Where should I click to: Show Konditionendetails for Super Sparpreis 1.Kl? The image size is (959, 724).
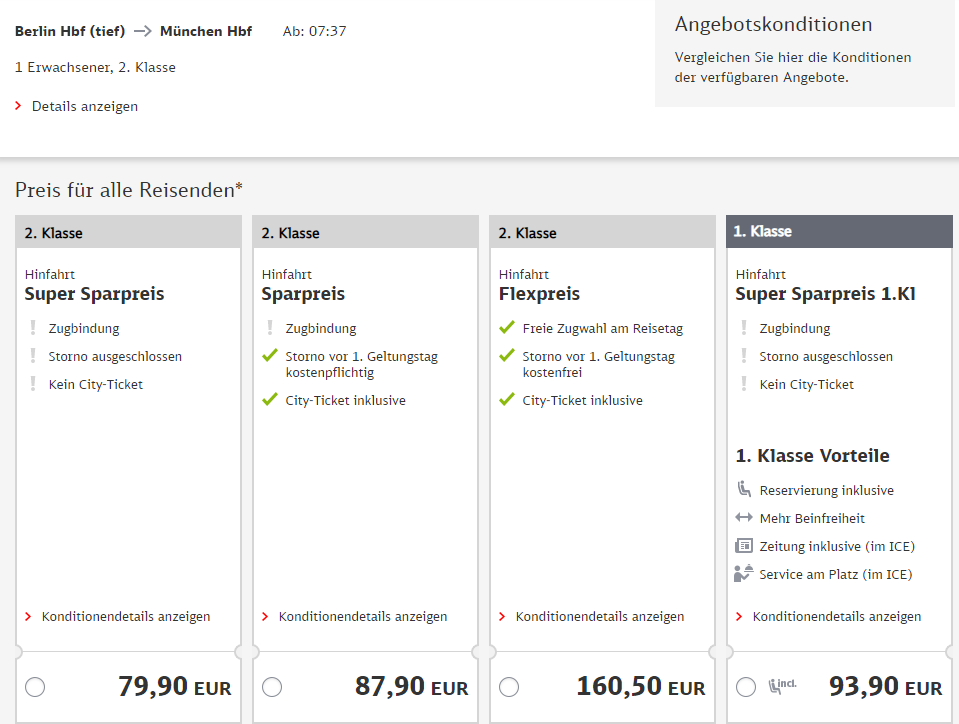coord(837,616)
